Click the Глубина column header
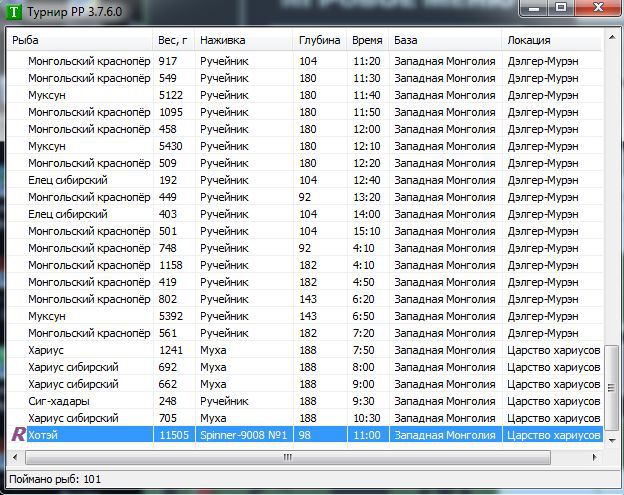 320,40
